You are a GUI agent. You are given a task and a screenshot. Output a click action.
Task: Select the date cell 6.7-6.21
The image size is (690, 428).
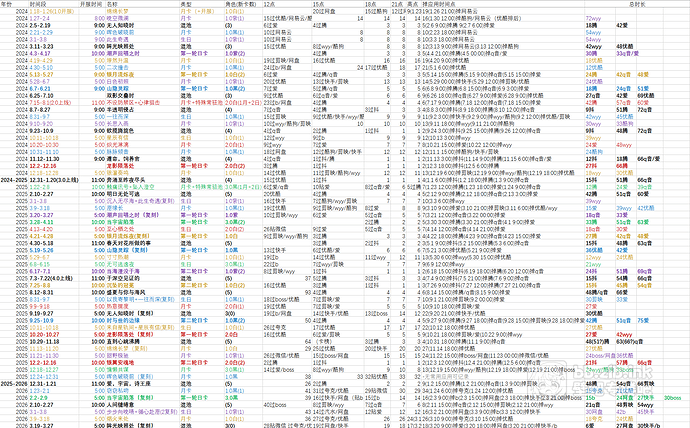[x=40, y=88]
